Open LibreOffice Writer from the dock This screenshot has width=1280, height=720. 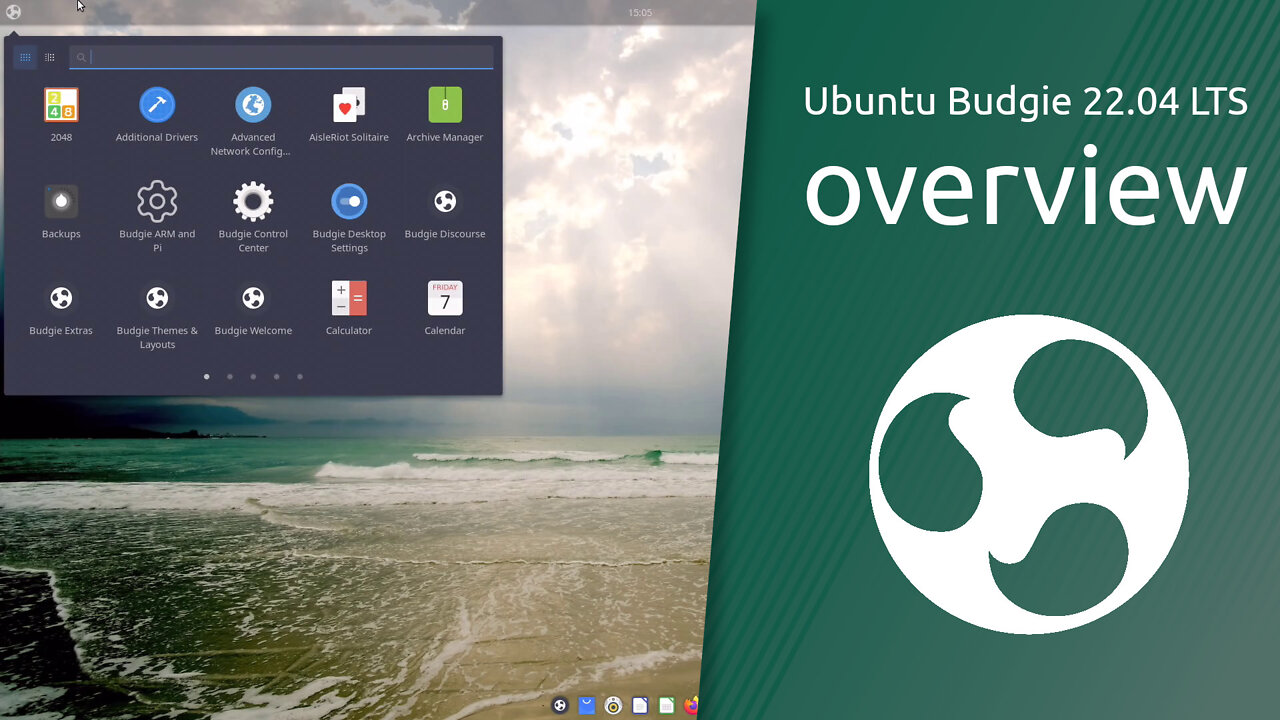(x=640, y=706)
